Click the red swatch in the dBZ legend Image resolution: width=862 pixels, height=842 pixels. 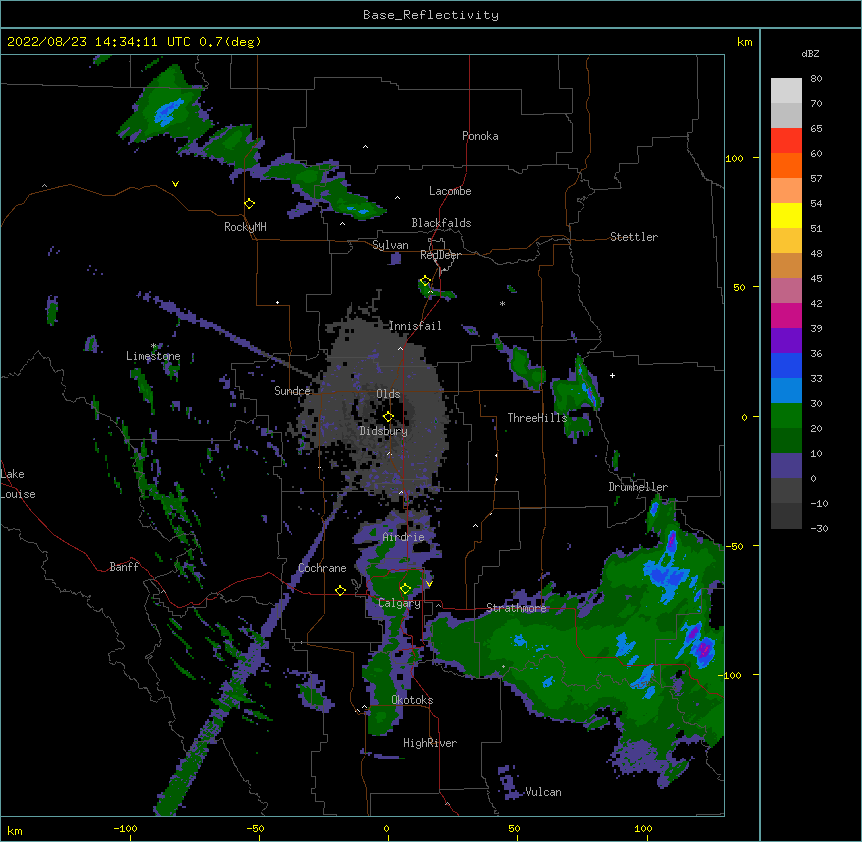coord(786,140)
